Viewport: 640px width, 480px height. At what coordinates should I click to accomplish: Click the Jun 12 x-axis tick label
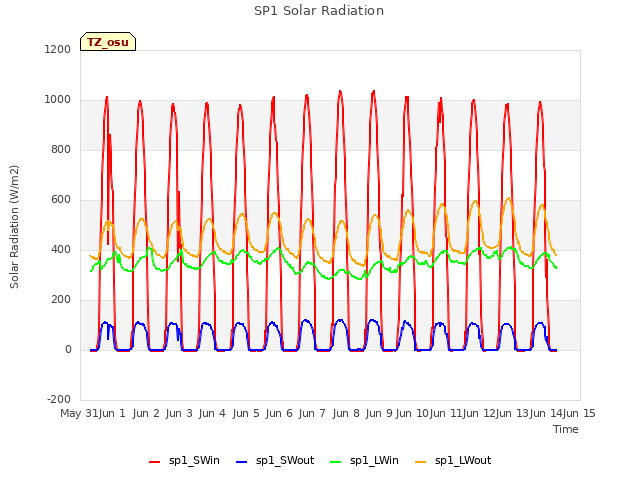(479, 413)
